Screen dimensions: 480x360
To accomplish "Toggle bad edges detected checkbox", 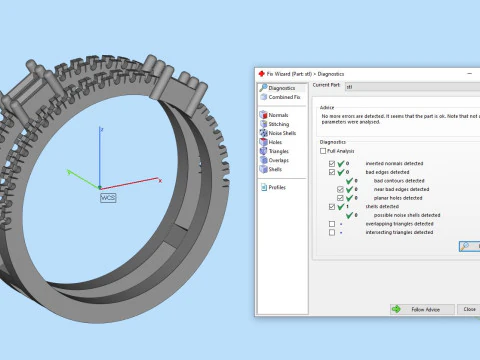I will [x=332, y=172].
